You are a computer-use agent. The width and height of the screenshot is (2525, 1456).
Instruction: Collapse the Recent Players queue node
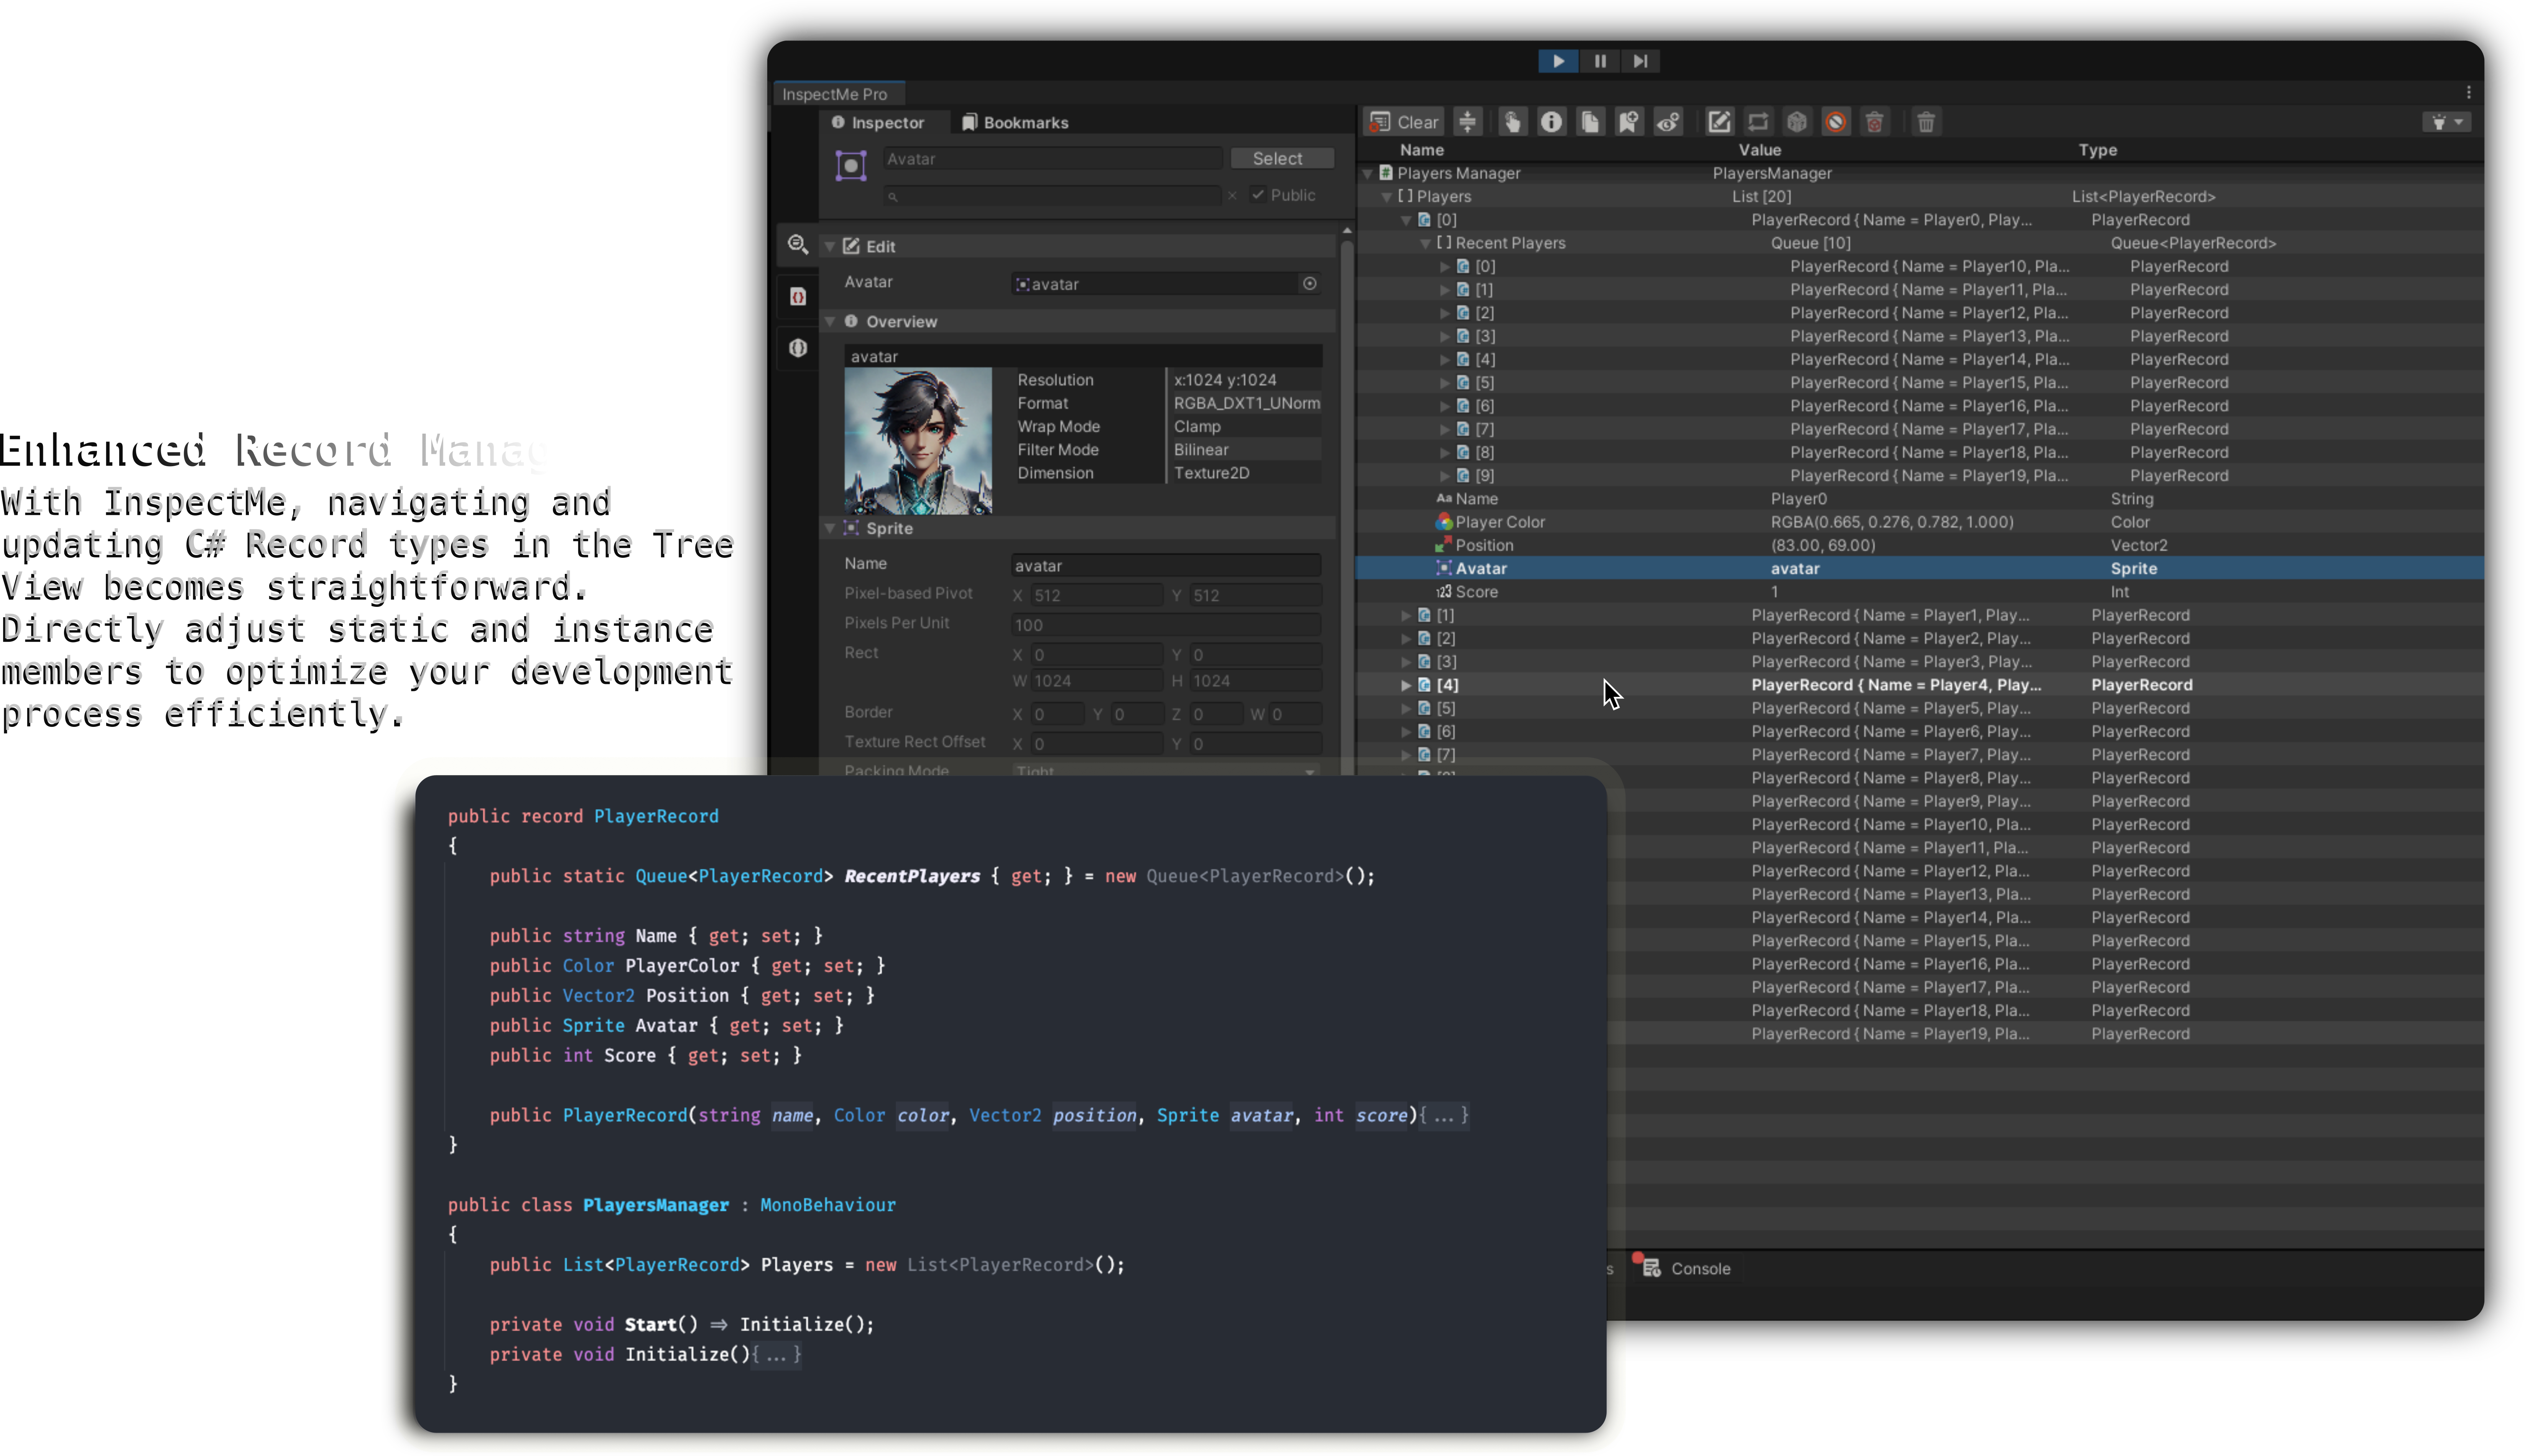pyautogui.click(x=1426, y=244)
